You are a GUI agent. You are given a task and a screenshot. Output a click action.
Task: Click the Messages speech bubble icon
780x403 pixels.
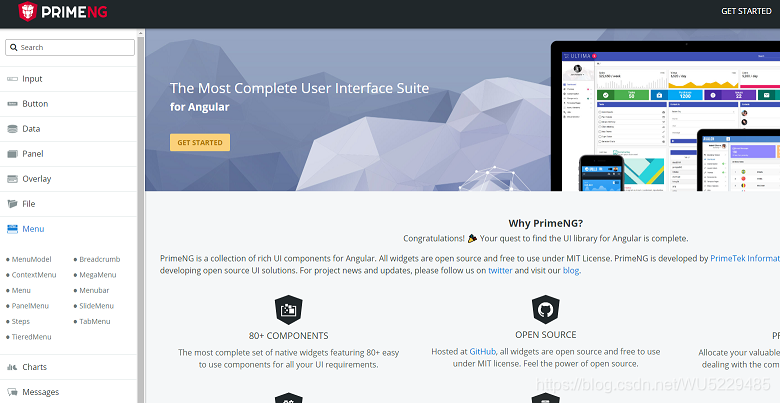coord(12,392)
